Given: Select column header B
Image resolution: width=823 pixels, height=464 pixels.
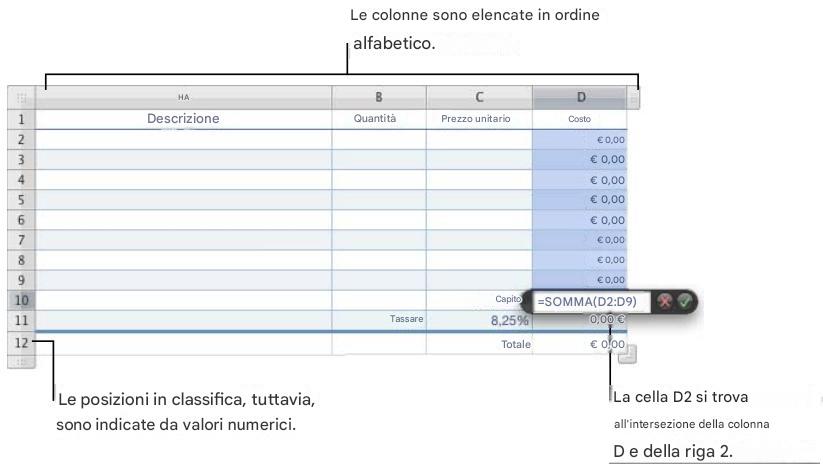Looking at the screenshot, I should pyautogui.click(x=379, y=98).
